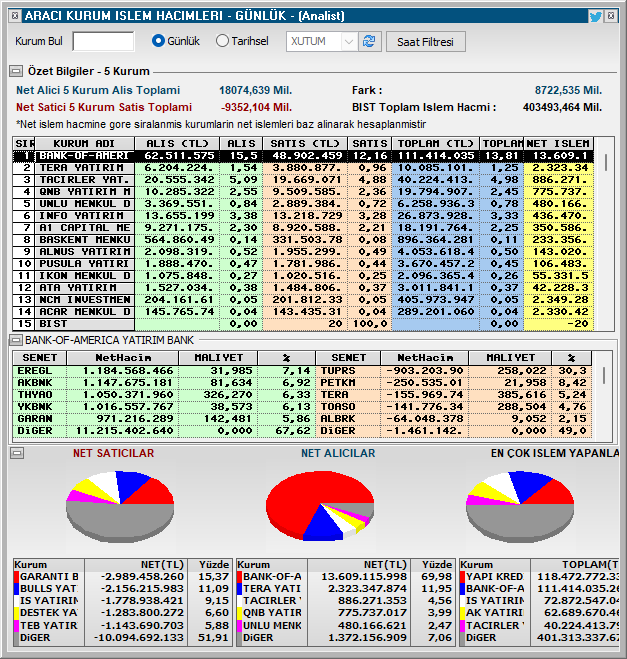Collapse the Özet Bilgiler section

[x=16, y=71]
